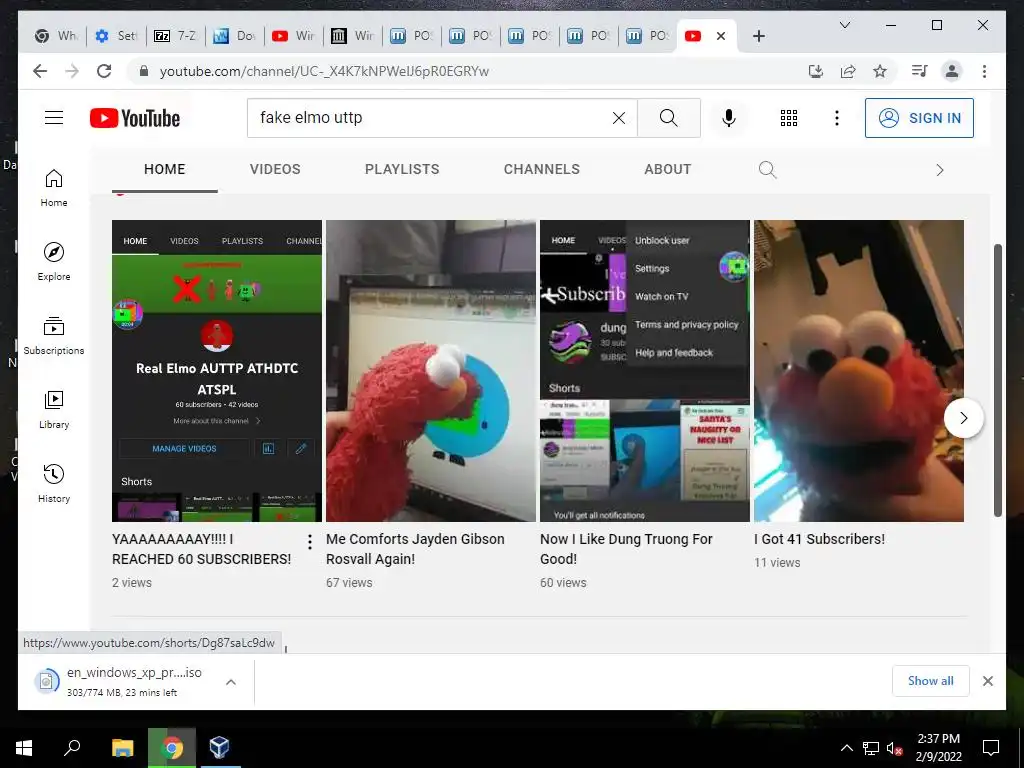Image resolution: width=1024 pixels, height=768 pixels.
Task: Open Library in the sidebar
Action: tap(54, 409)
